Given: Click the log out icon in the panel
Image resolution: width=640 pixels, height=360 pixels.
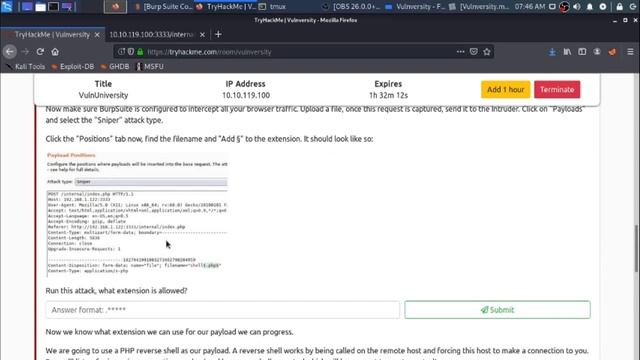Looking at the screenshot, I should [x=633, y=7].
